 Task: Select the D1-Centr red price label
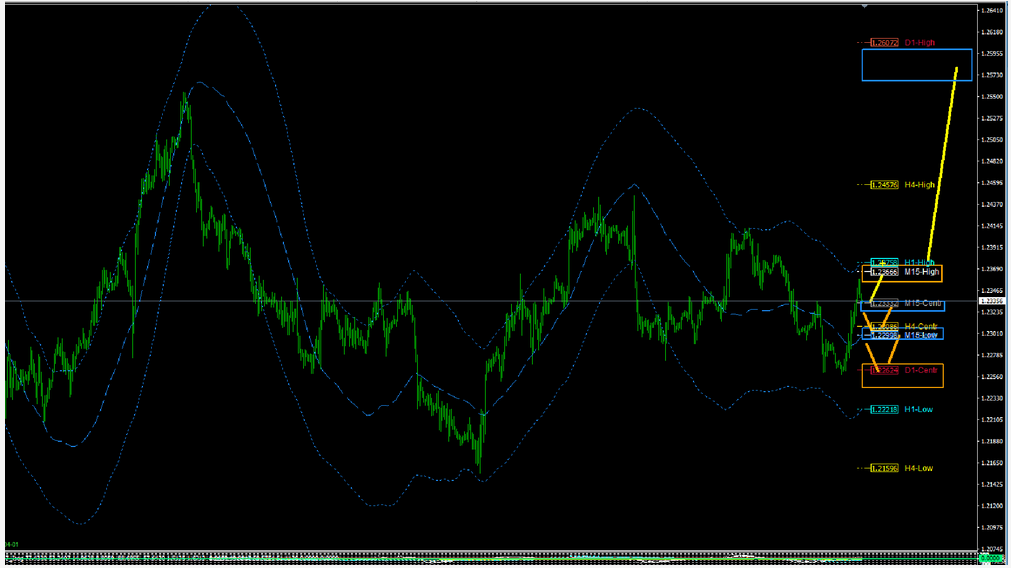[885, 370]
